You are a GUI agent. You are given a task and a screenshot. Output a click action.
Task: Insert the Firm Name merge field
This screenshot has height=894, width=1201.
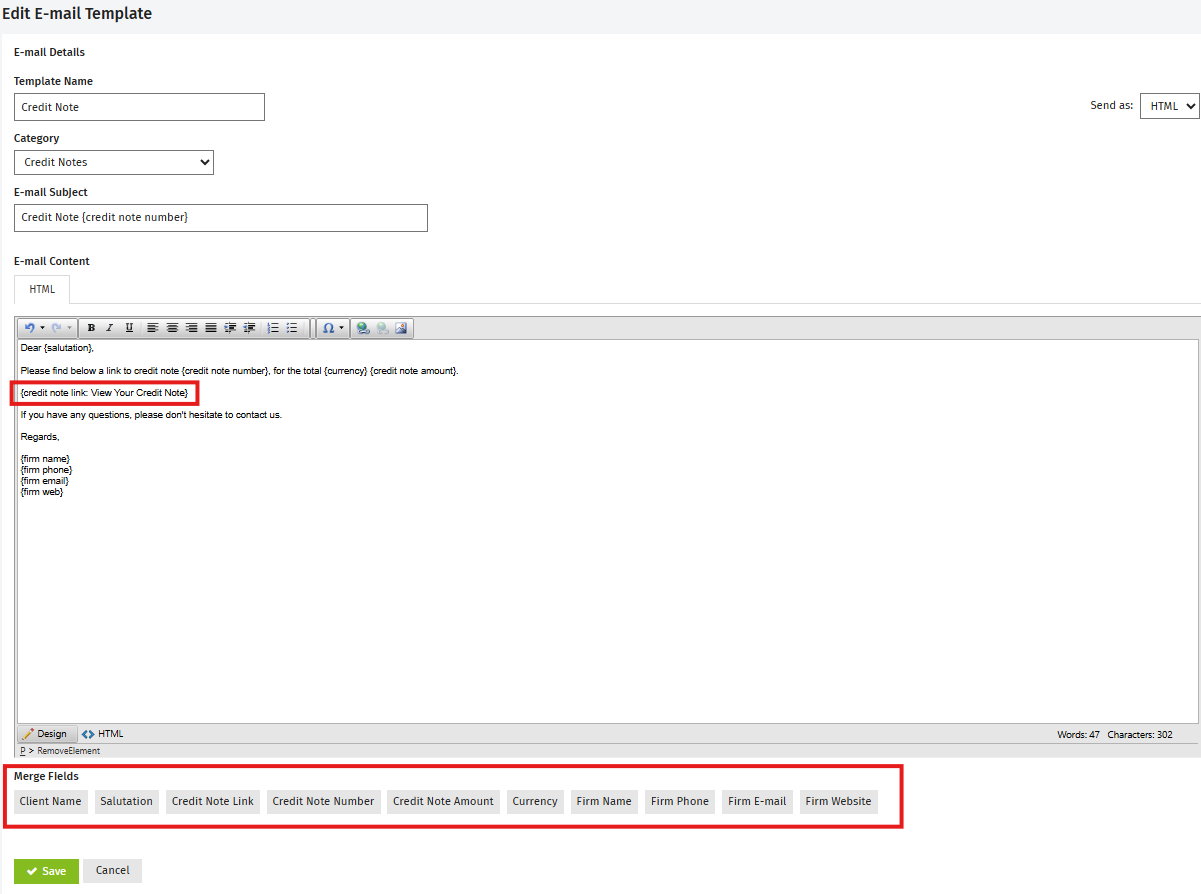point(604,801)
